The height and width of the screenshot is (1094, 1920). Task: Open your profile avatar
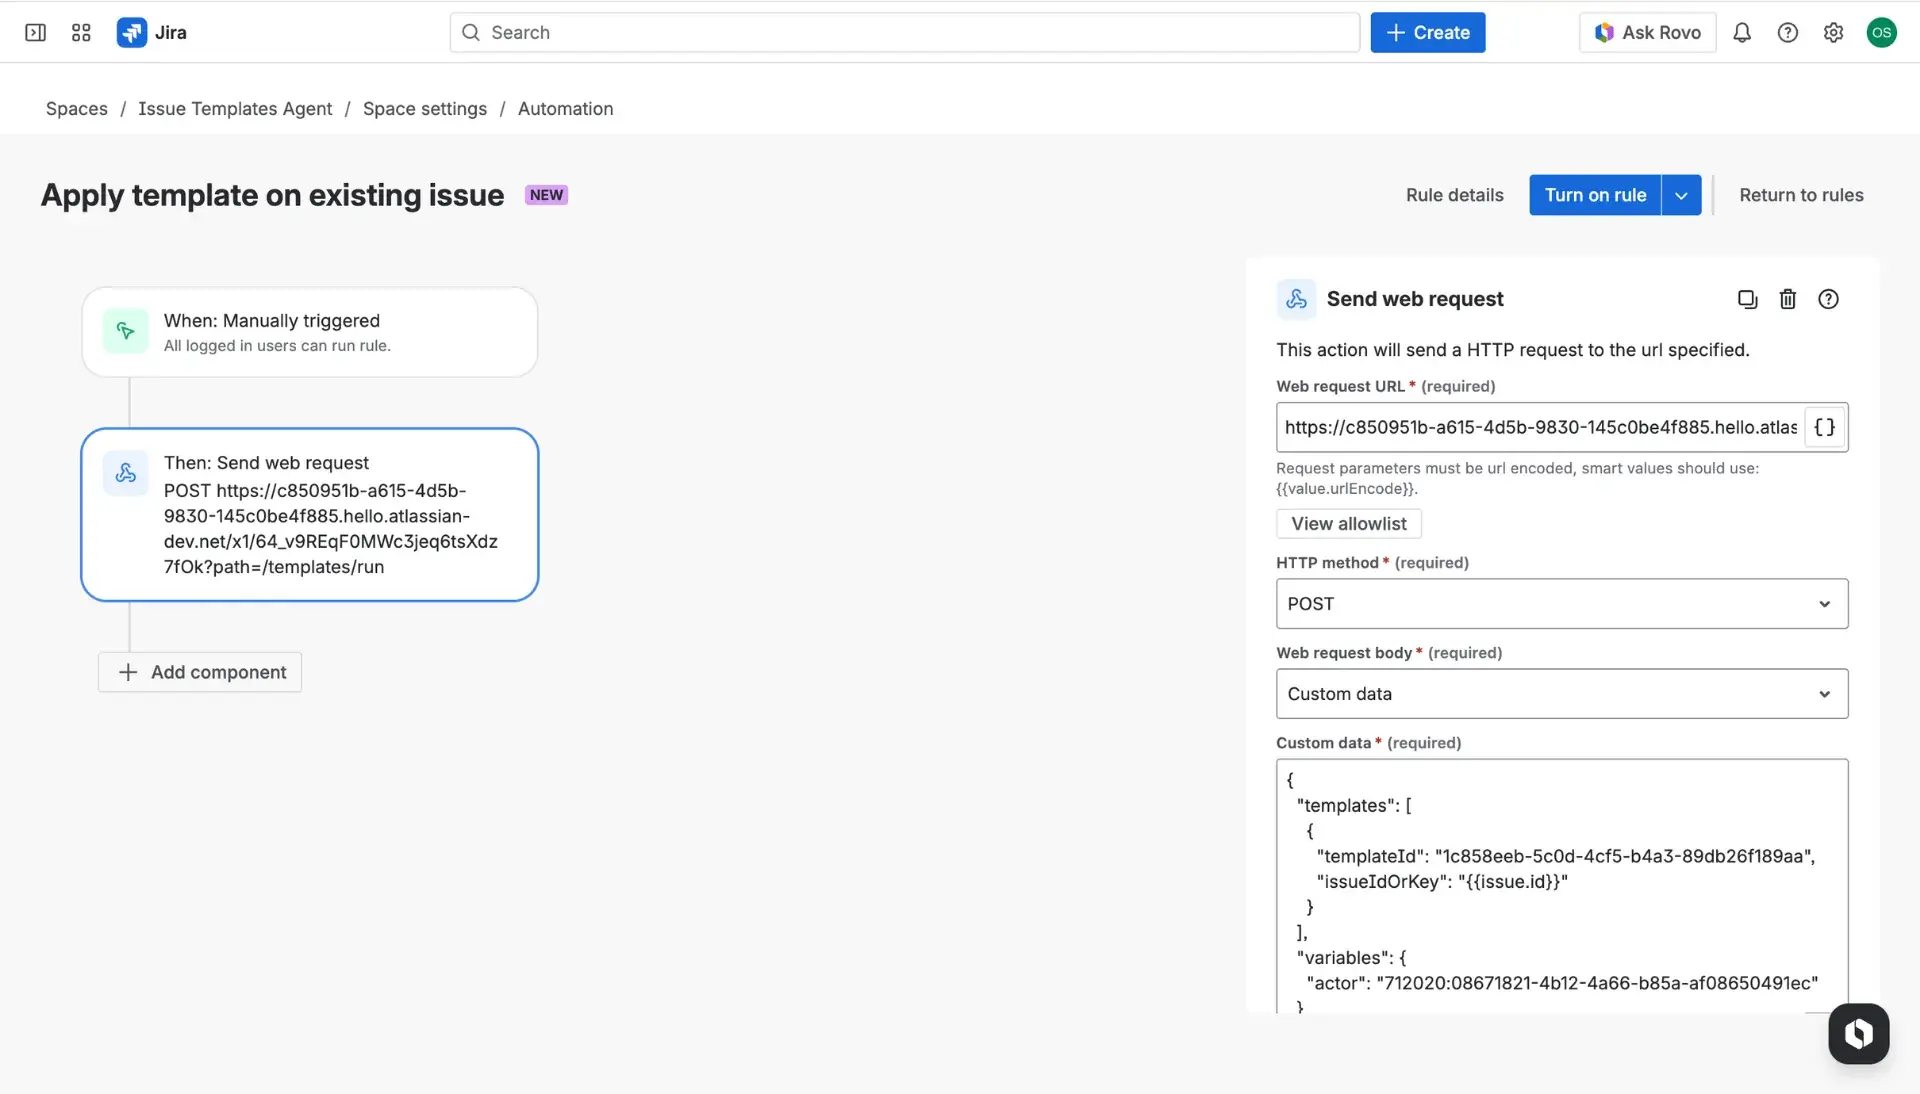1881,32
